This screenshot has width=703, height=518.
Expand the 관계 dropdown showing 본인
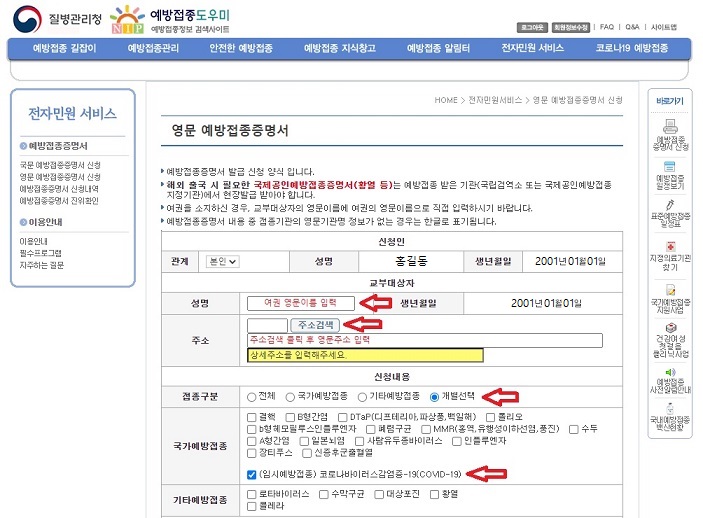click(223, 261)
